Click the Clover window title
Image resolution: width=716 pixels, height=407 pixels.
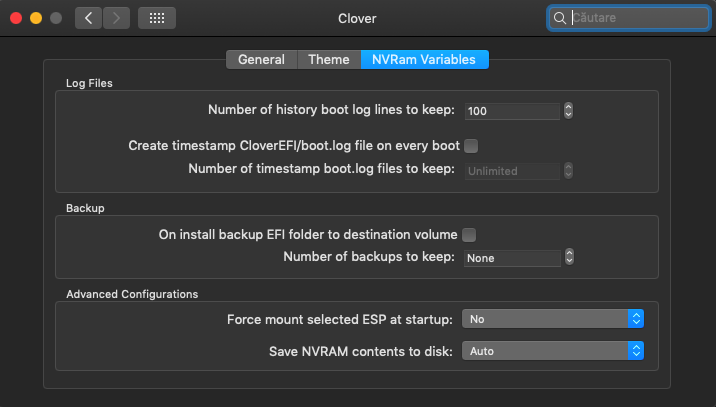tap(357, 19)
